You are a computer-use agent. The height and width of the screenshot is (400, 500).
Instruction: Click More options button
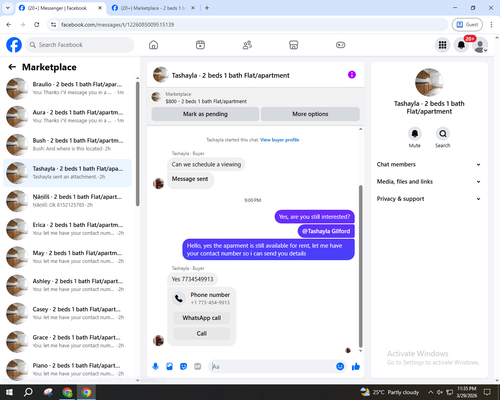coord(310,114)
